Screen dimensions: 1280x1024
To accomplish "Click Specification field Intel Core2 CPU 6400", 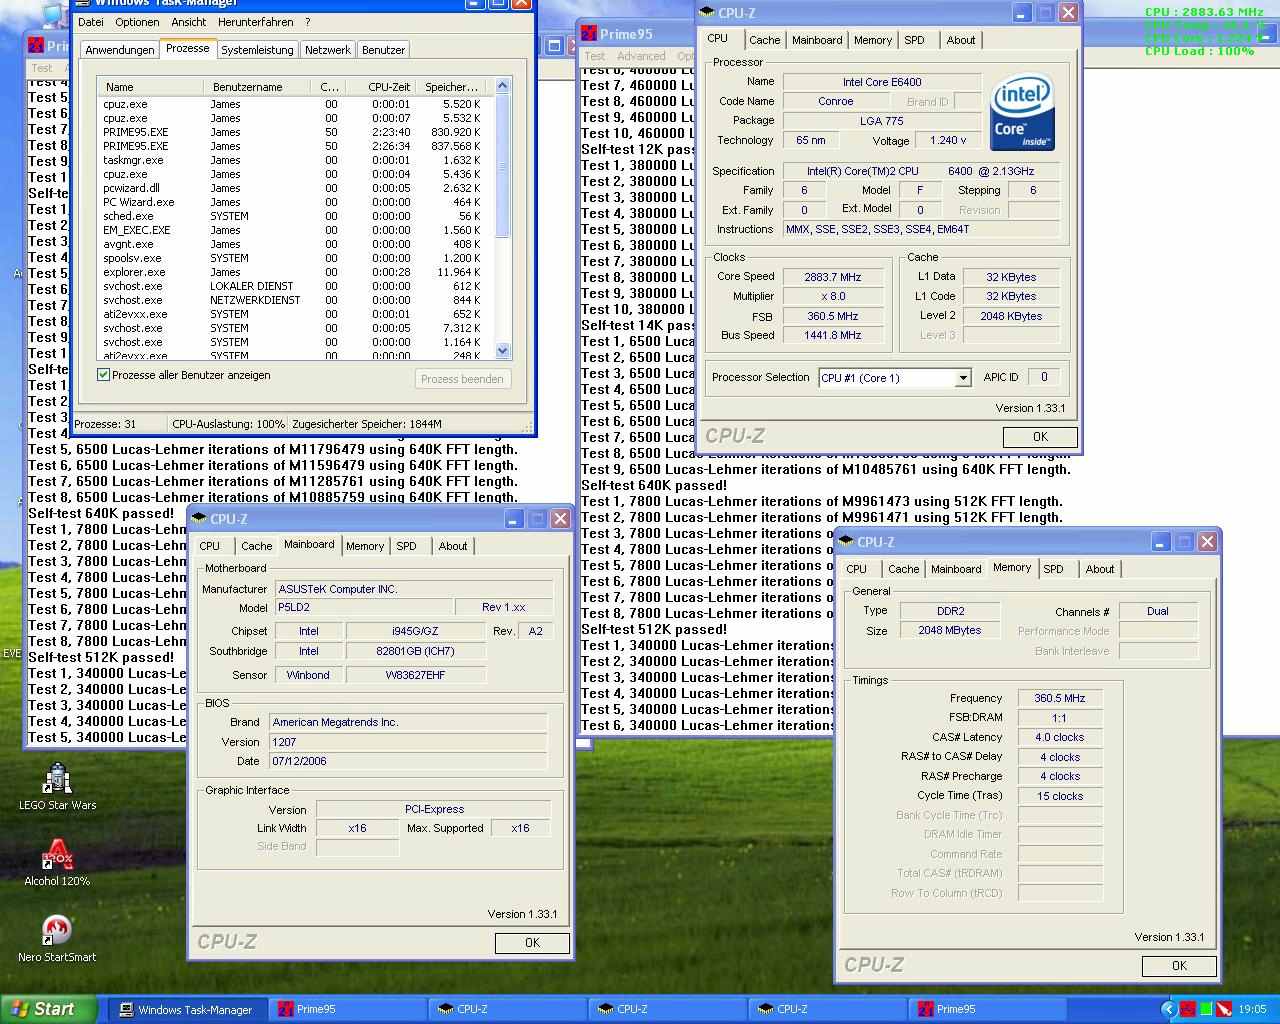I will tap(920, 171).
